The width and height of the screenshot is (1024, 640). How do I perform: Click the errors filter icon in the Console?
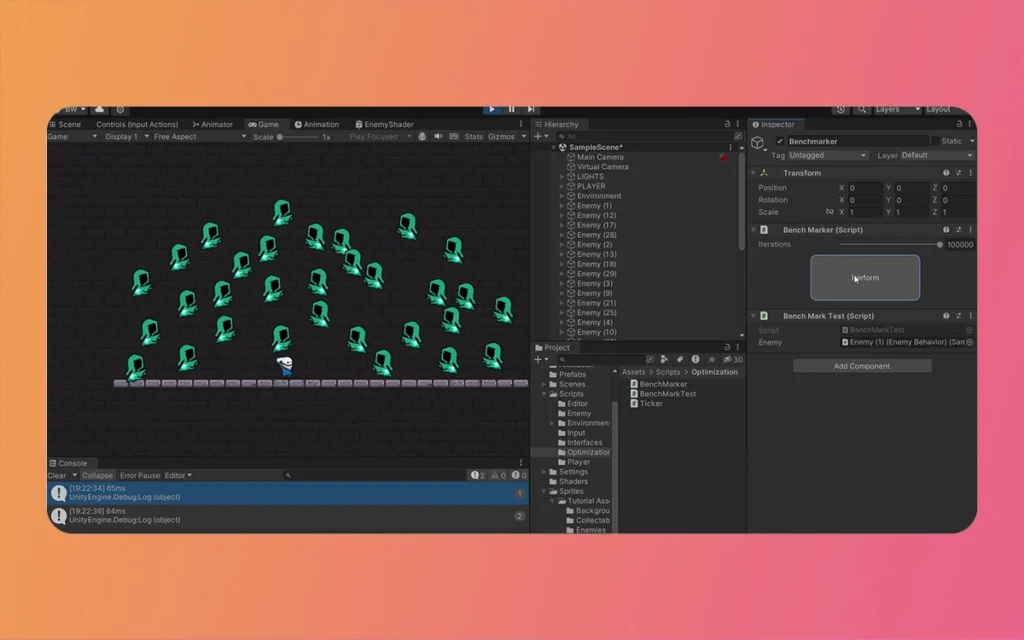(x=513, y=475)
